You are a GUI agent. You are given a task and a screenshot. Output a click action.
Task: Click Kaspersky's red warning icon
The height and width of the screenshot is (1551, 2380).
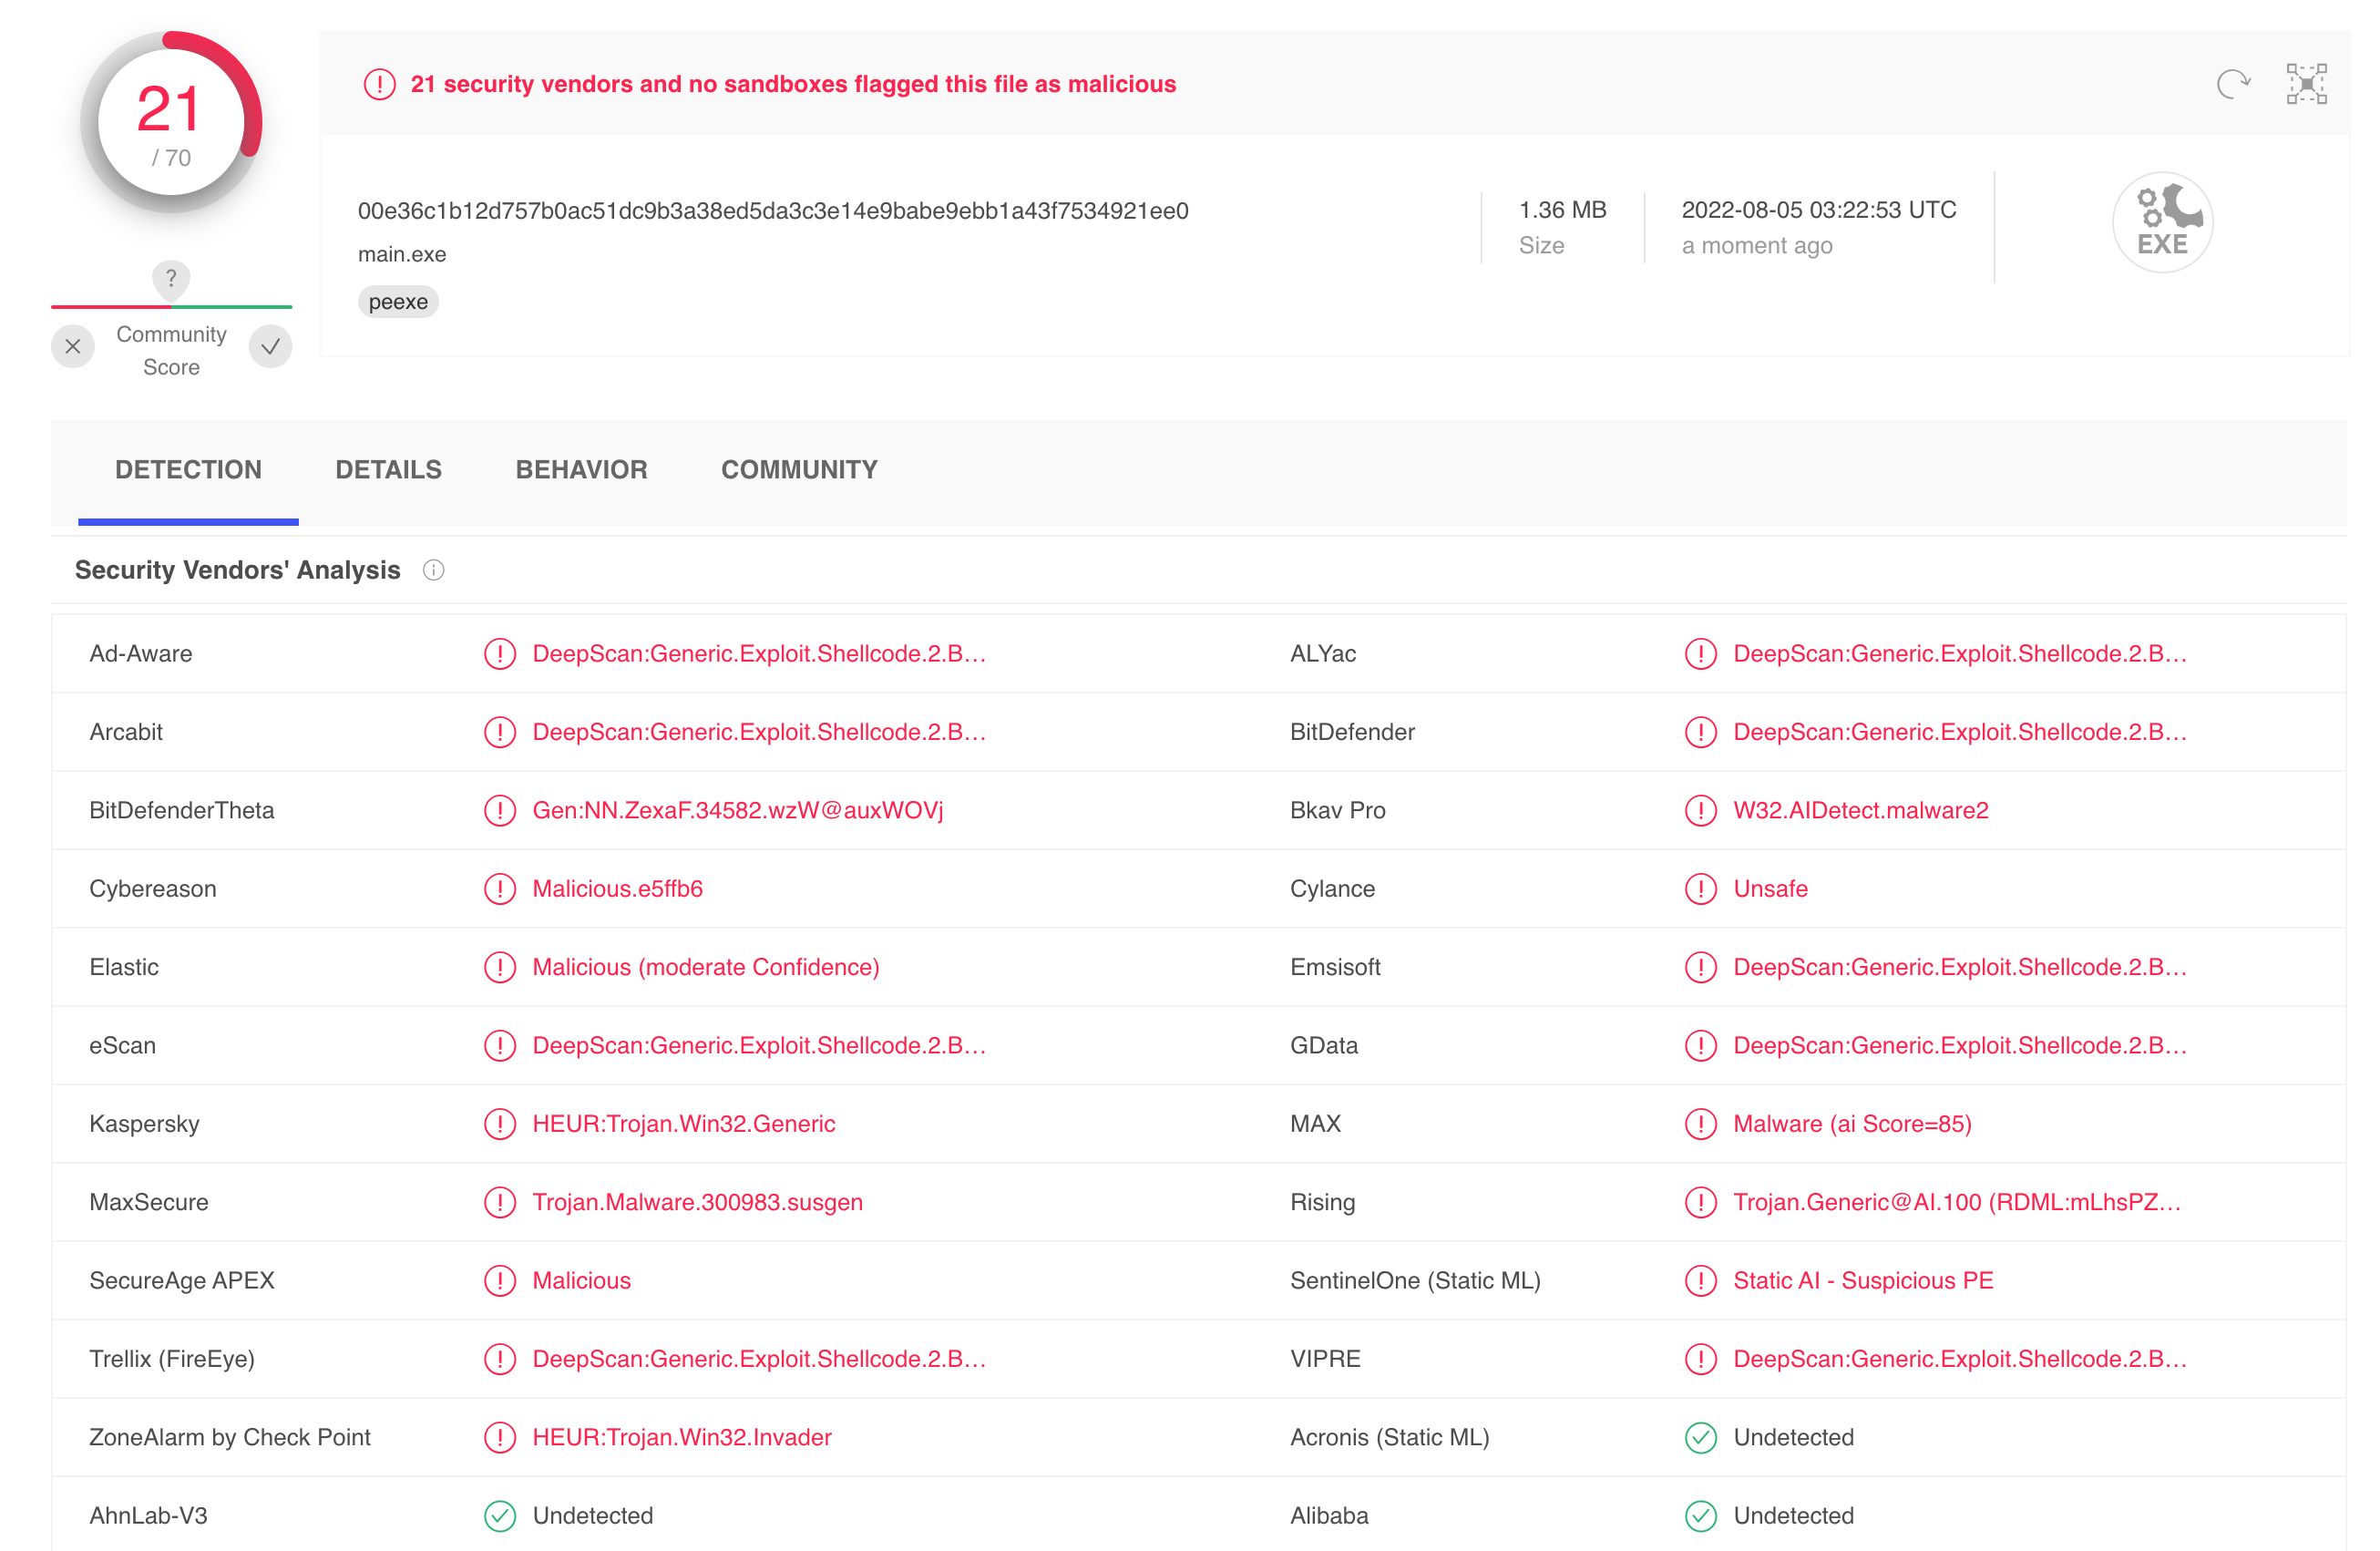coord(499,1124)
